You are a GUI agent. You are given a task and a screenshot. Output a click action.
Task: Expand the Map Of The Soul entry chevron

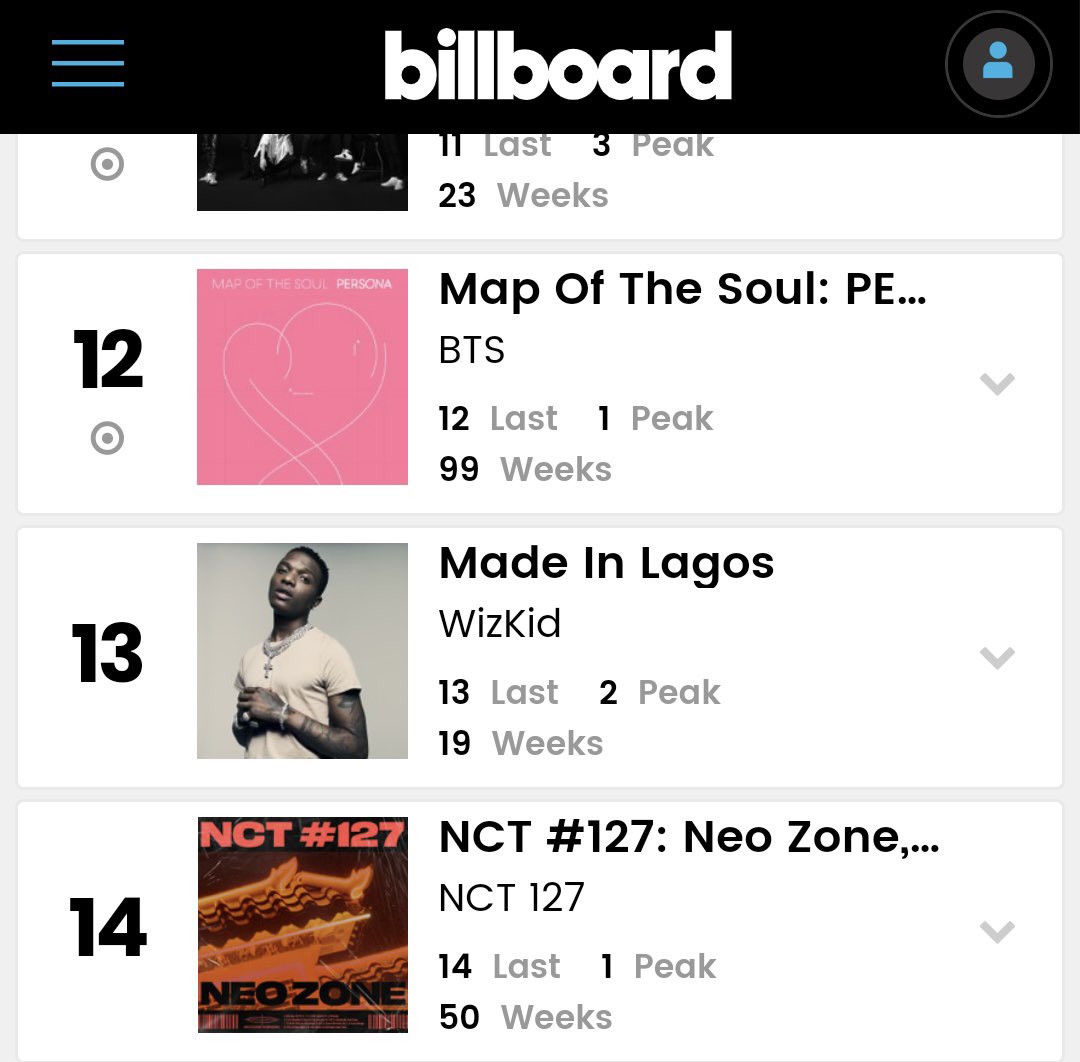tap(997, 383)
